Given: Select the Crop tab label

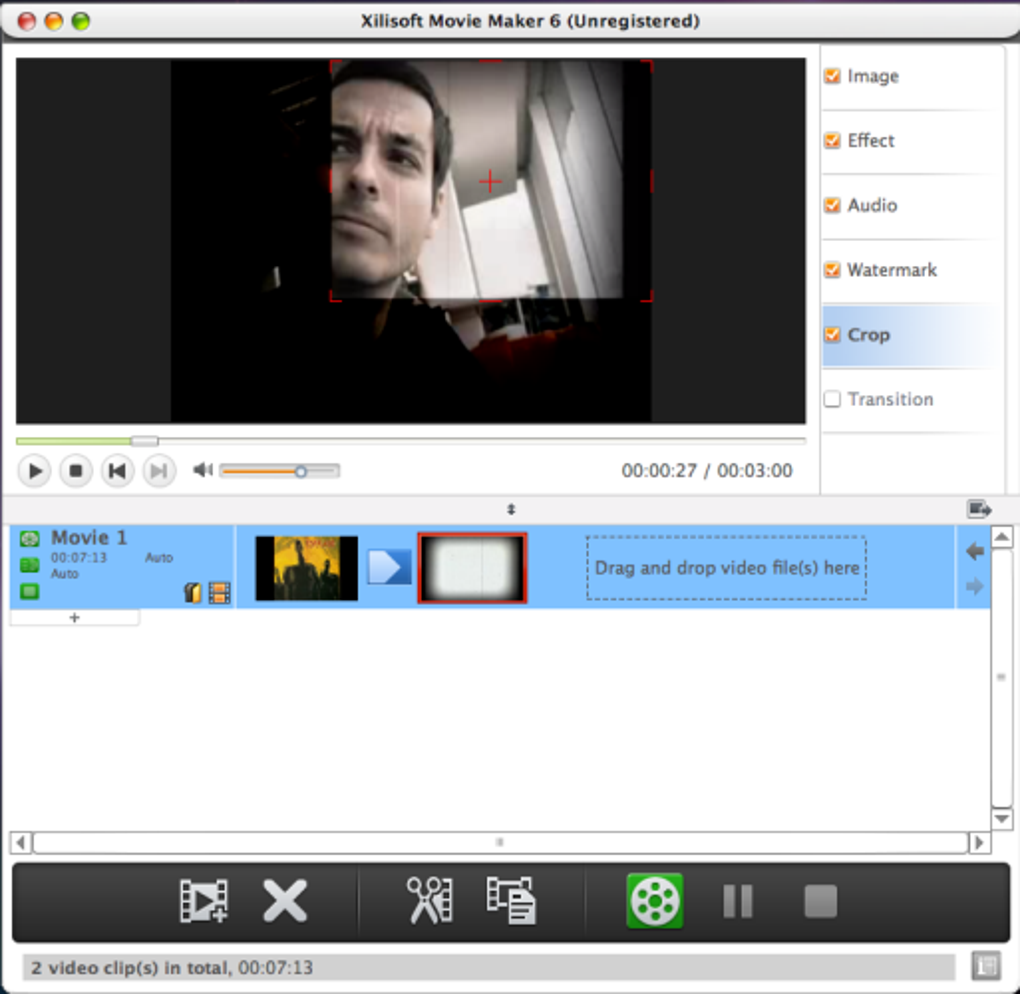Looking at the screenshot, I should pyautogui.click(x=868, y=334).
